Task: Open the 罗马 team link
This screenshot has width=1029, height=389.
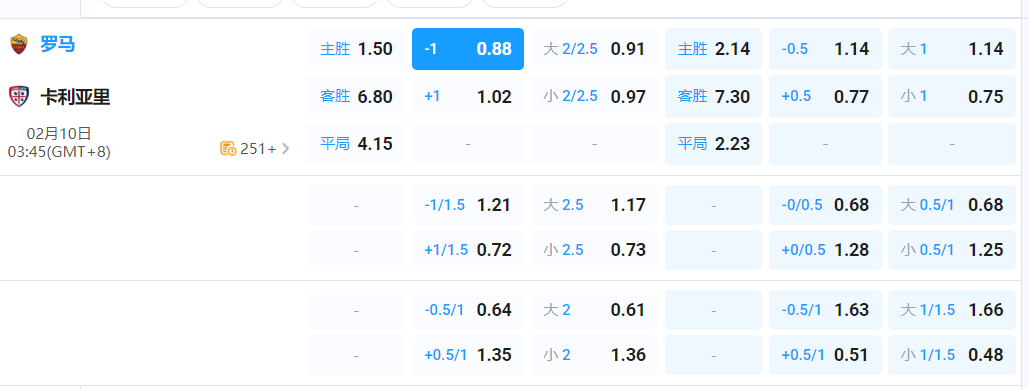Action: (57, 45)
